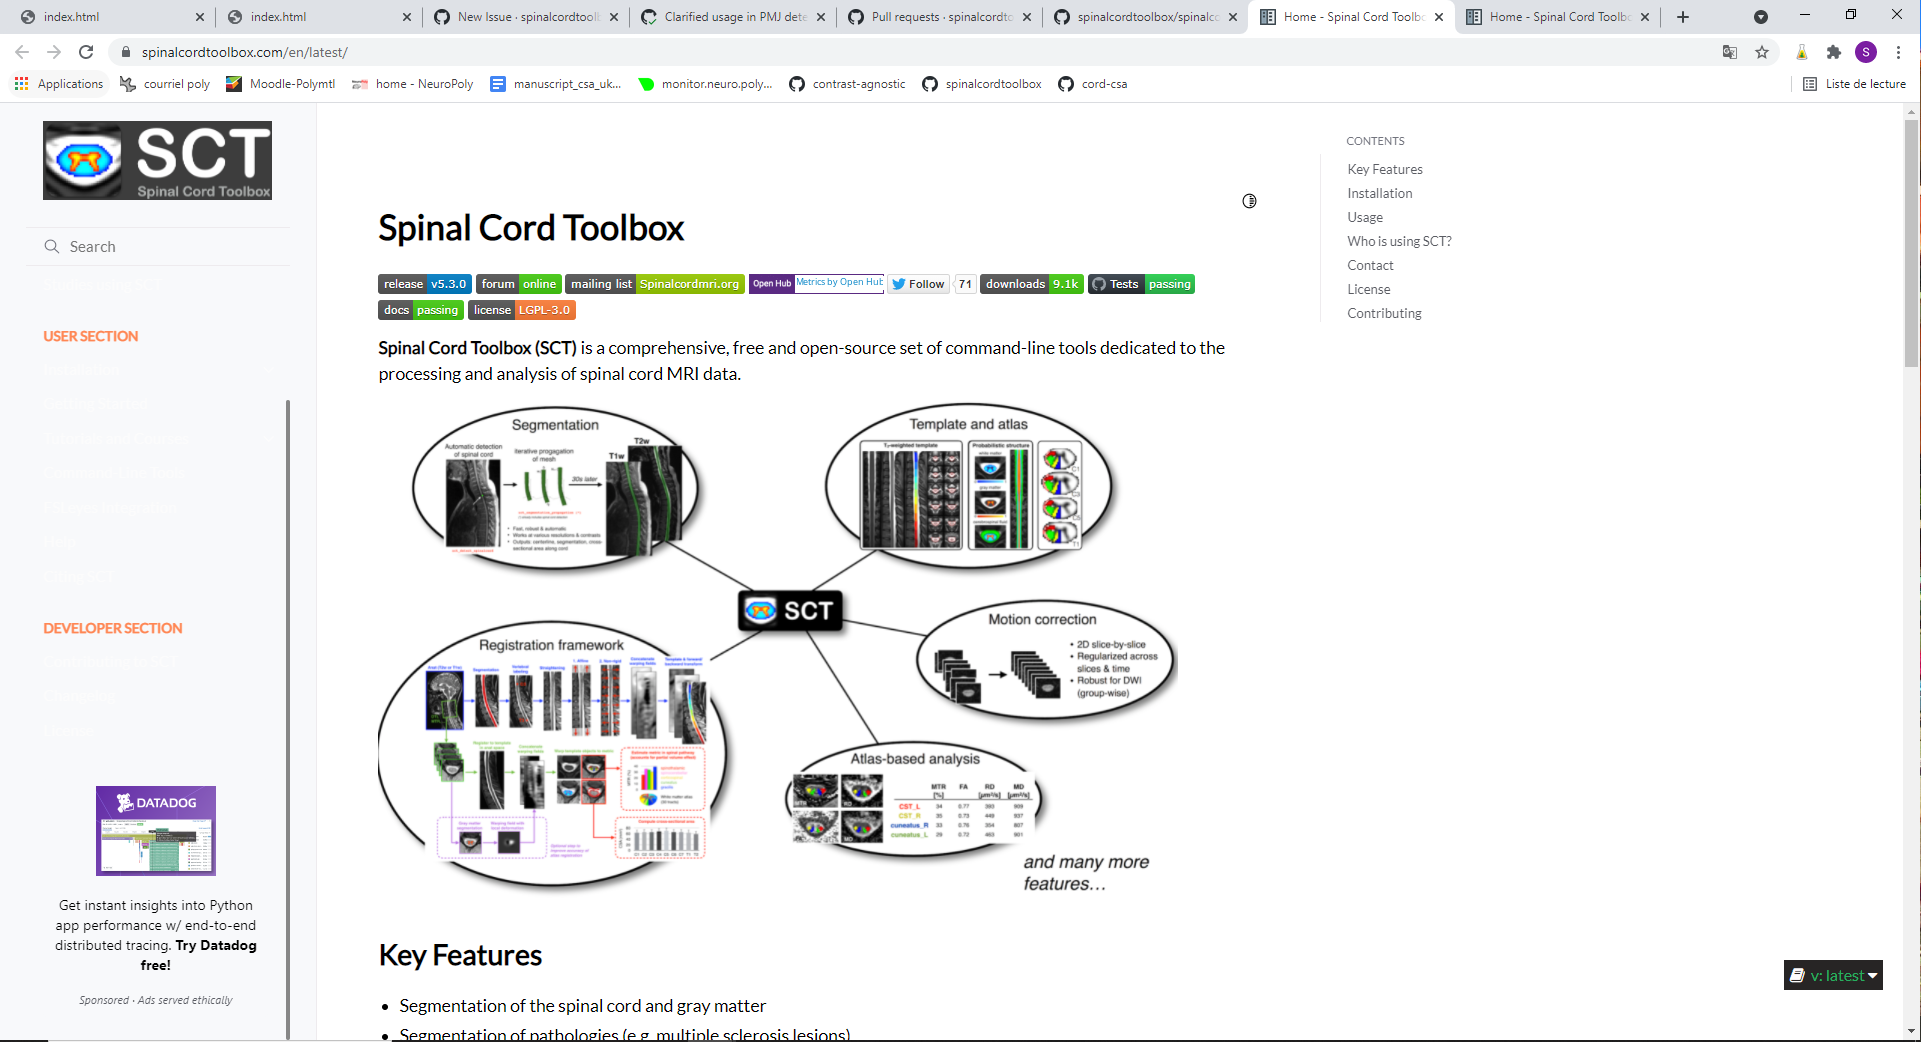Click the GitHub Octocat on the Tests badge
The height and width of the screenshot is (1042, 1921).
pos(1099,284)
